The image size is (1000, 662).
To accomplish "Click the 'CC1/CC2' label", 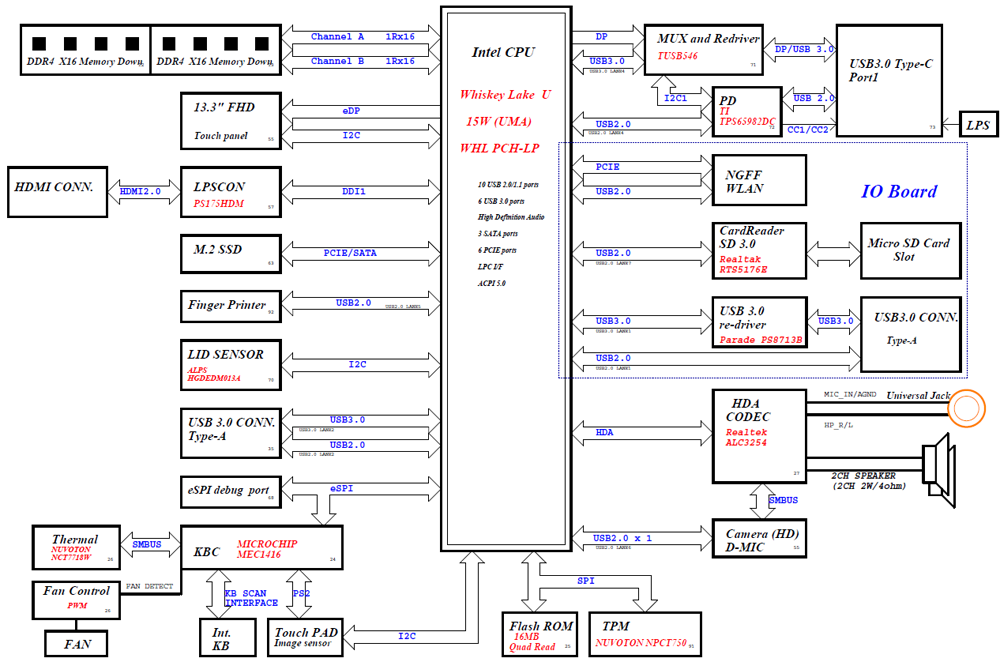I will point(808,129).
